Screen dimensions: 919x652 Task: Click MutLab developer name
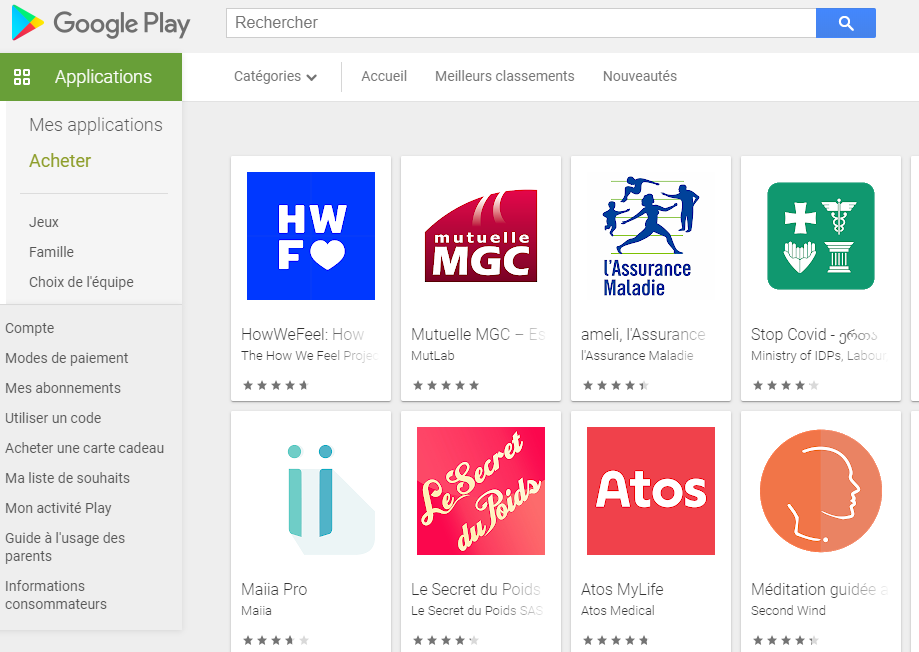coord(433,355)
